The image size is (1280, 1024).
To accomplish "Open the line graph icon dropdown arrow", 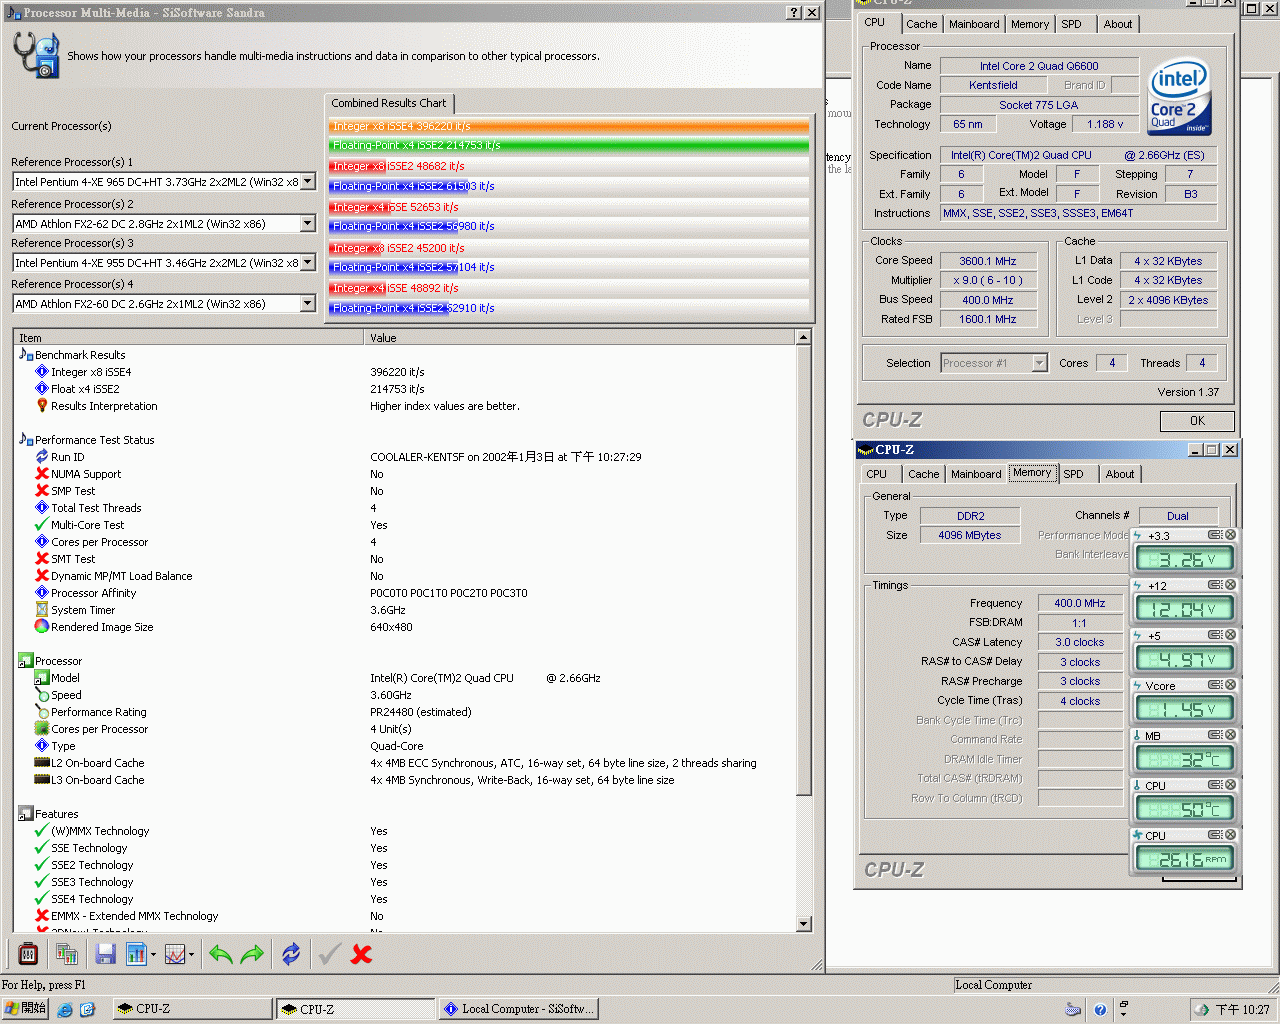I will click(191, 955).
